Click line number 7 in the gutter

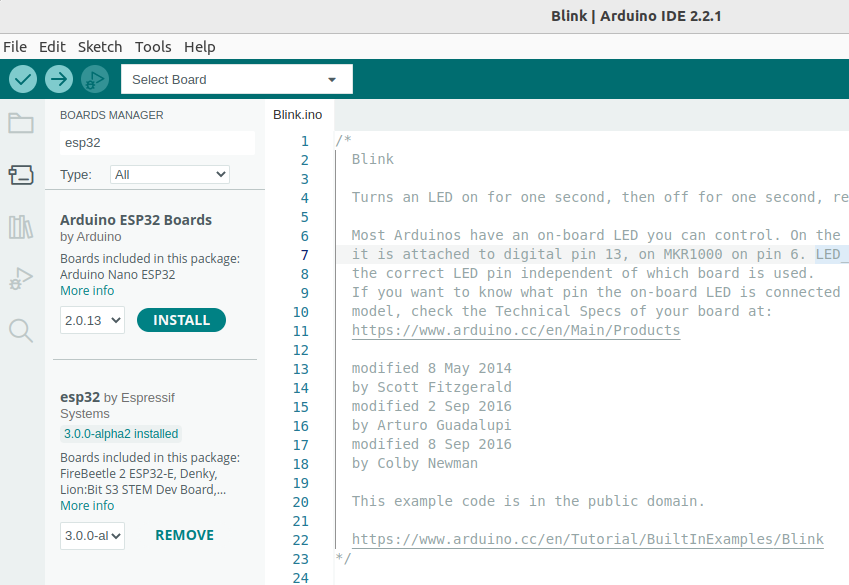tap(305, 255)
